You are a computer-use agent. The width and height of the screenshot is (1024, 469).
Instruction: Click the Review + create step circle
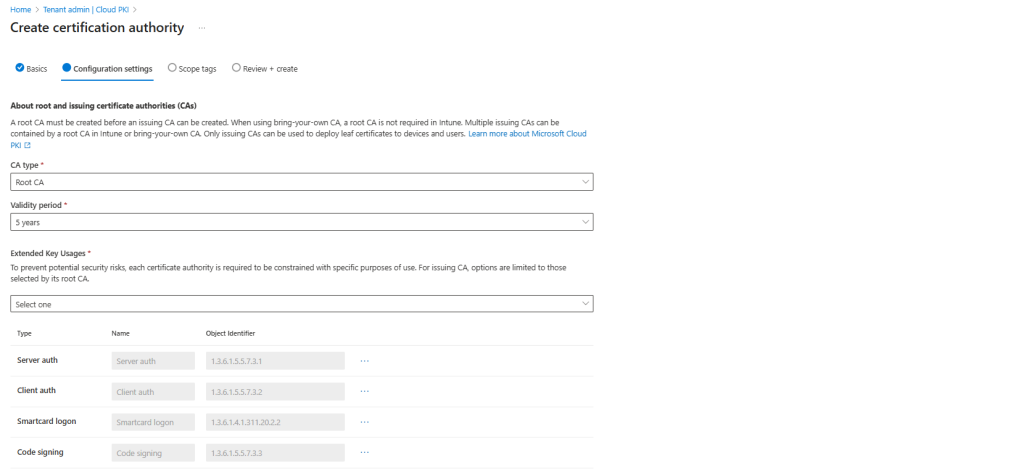point(236,68)
